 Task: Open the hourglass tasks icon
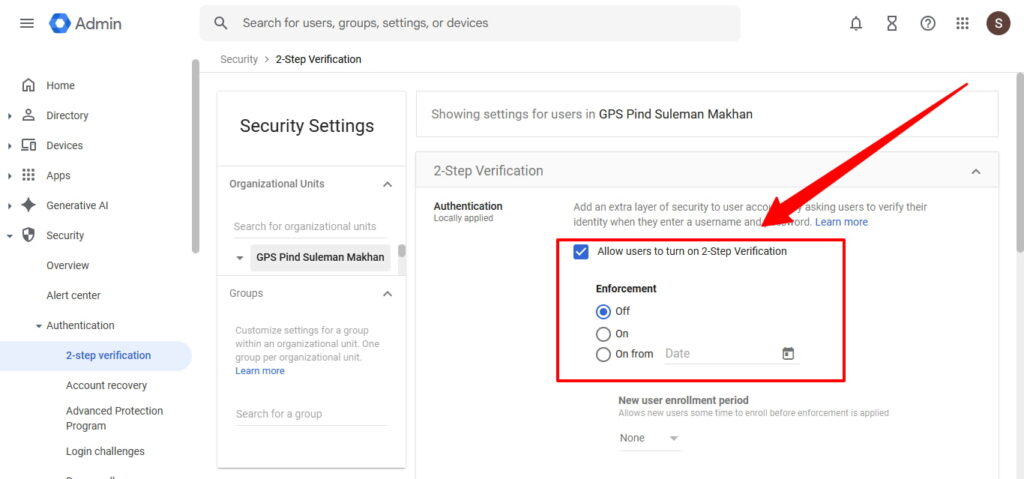[x=892, y=23]
